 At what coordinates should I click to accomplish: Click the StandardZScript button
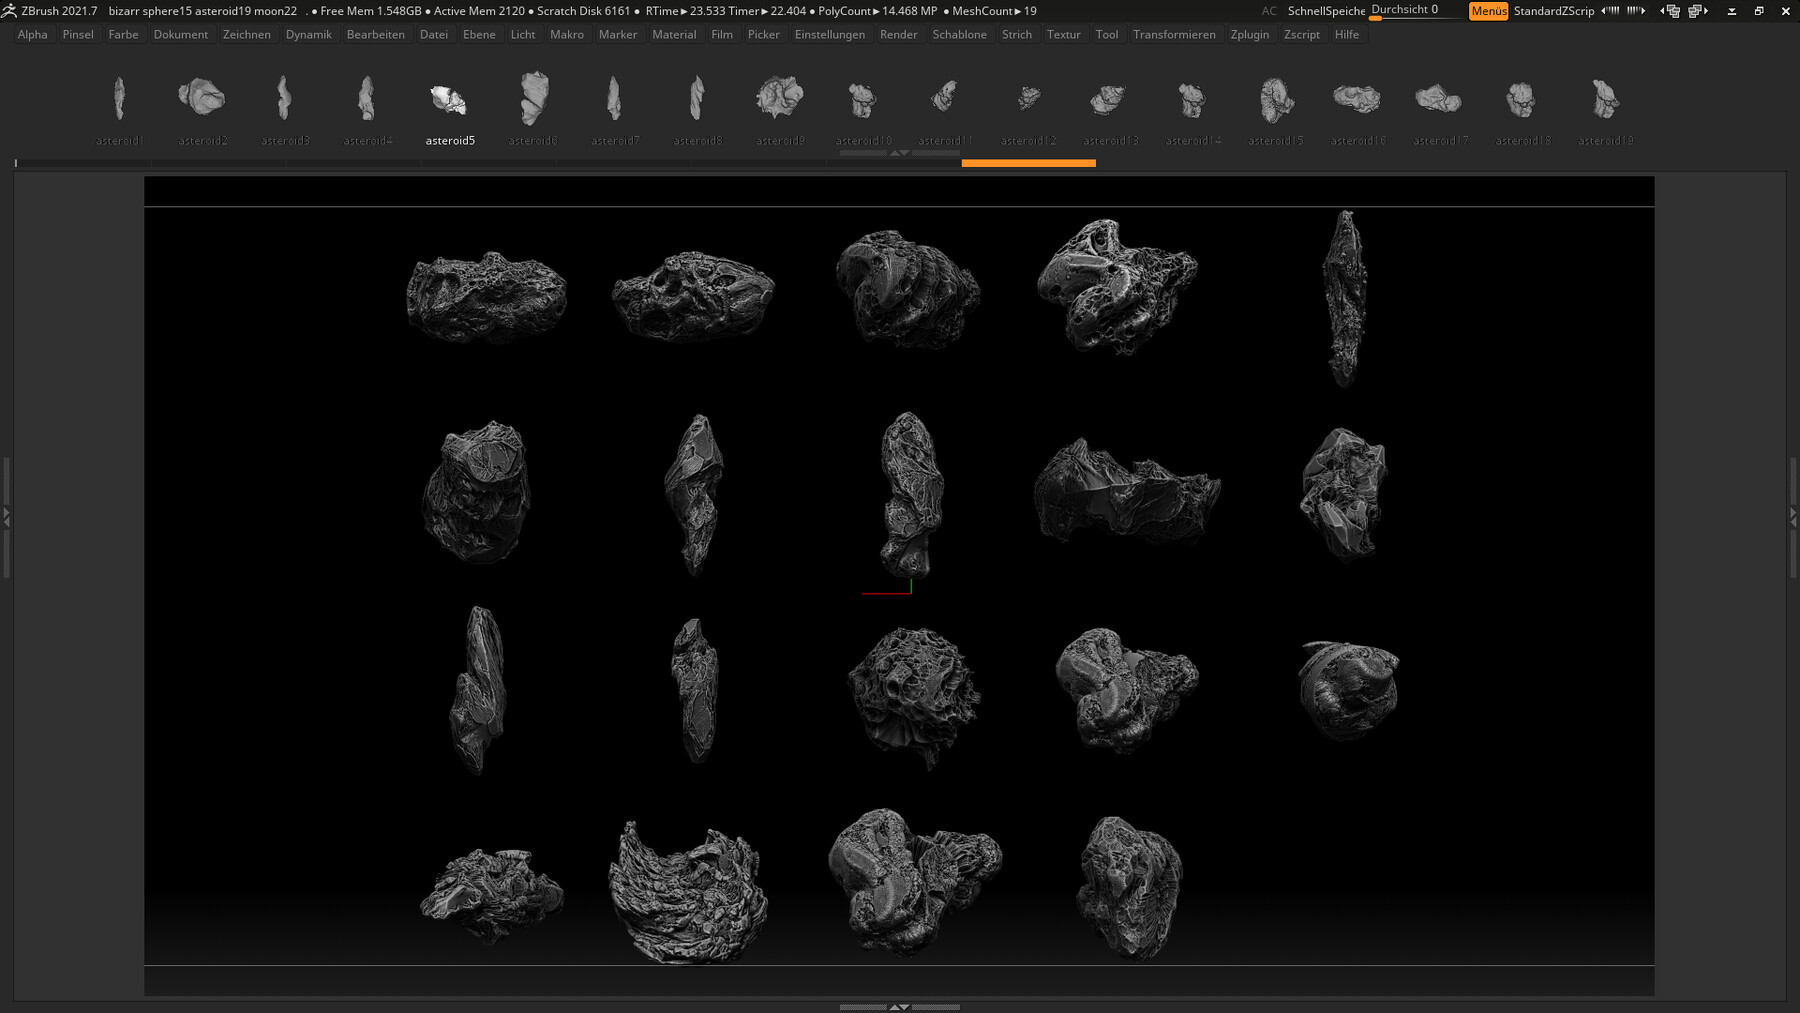pos(1554,11)
